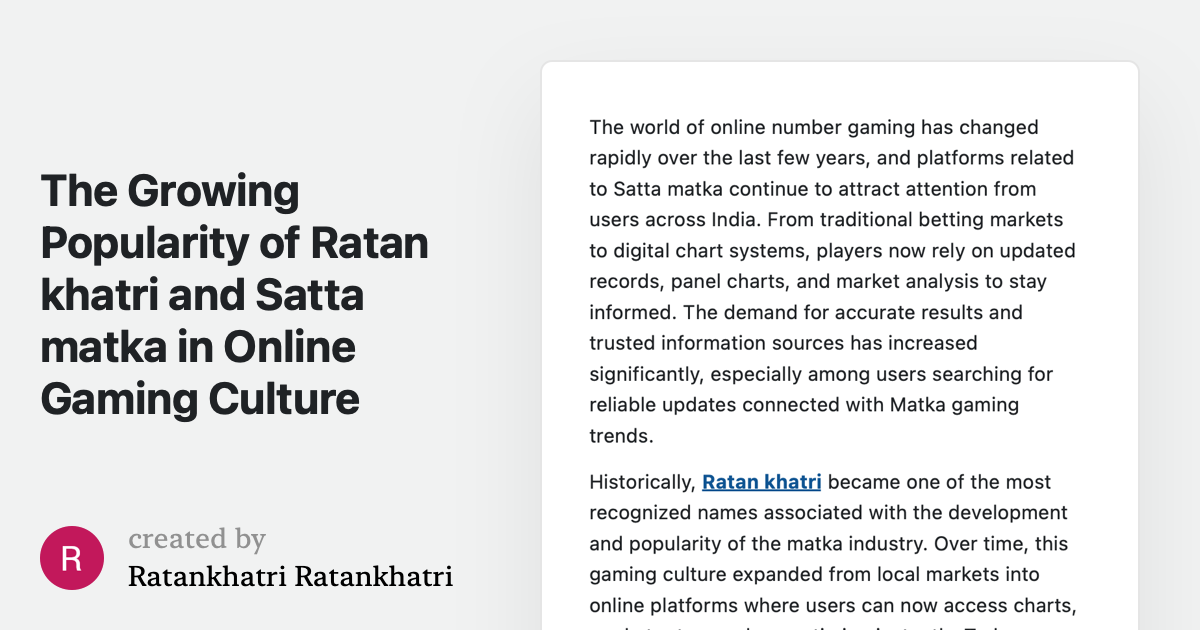This screenshot has height=630, width=1200.
Task: Click the "created by" label
Action: (x=197, y=539)
